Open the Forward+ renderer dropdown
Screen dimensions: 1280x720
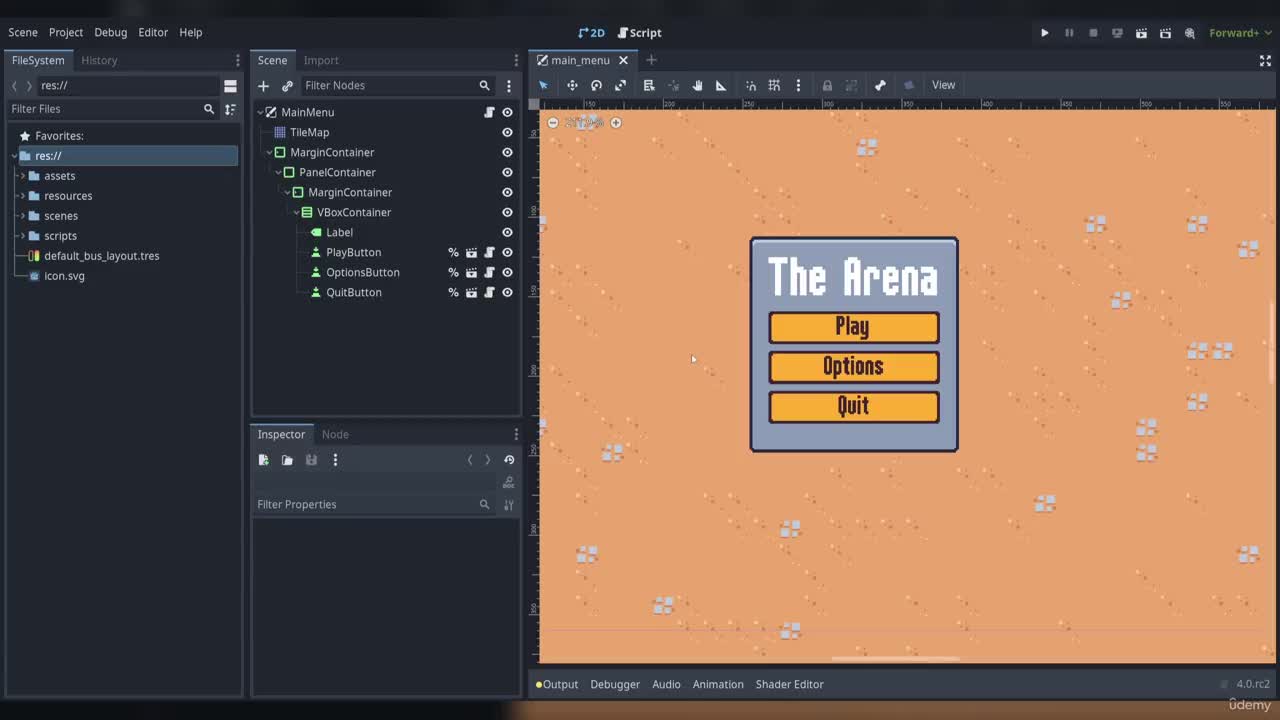click(1240, 33)
